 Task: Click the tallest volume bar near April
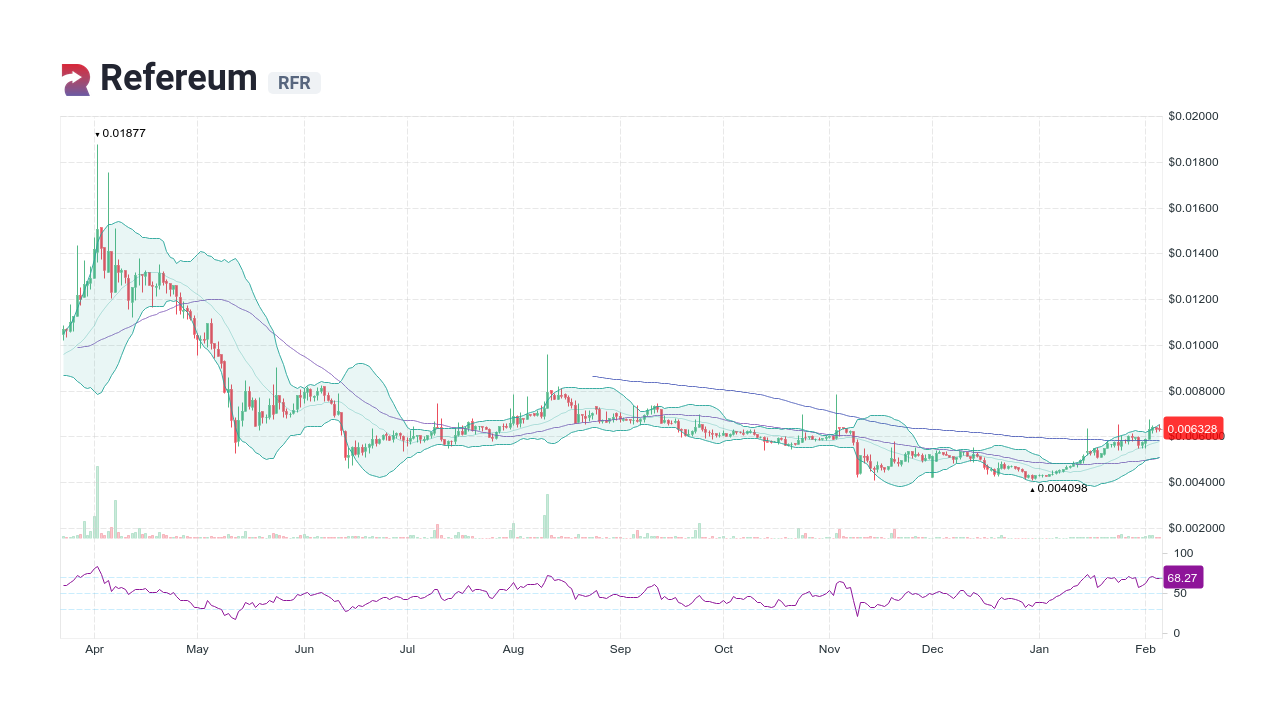tap(97, 502)
